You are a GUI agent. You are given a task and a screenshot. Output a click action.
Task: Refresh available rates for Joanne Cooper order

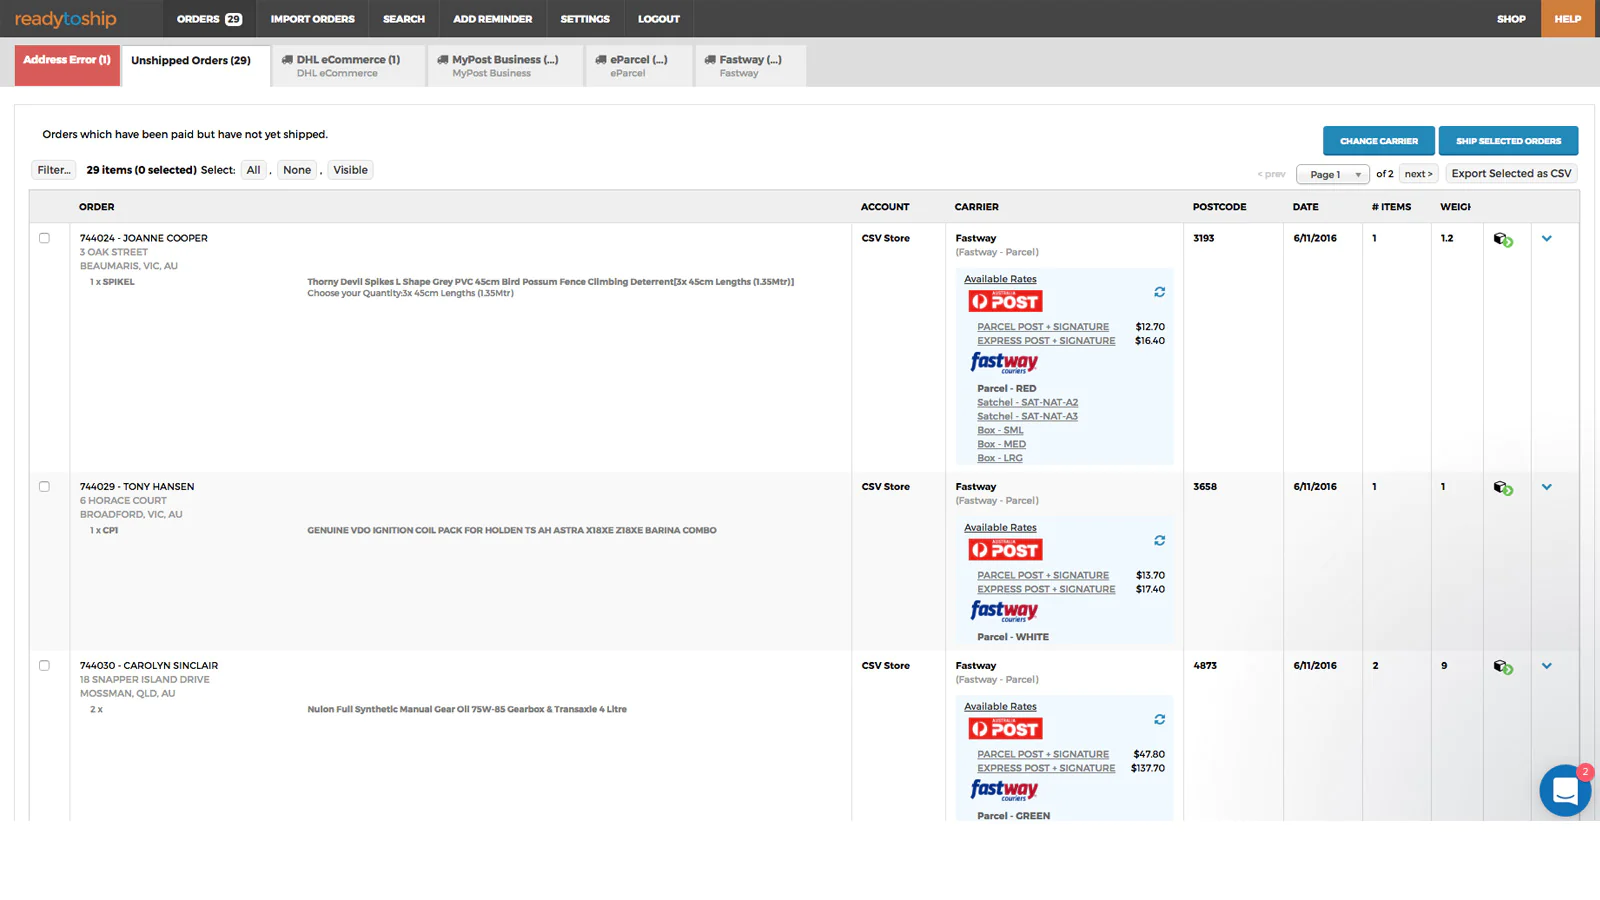click(1159, 292)
